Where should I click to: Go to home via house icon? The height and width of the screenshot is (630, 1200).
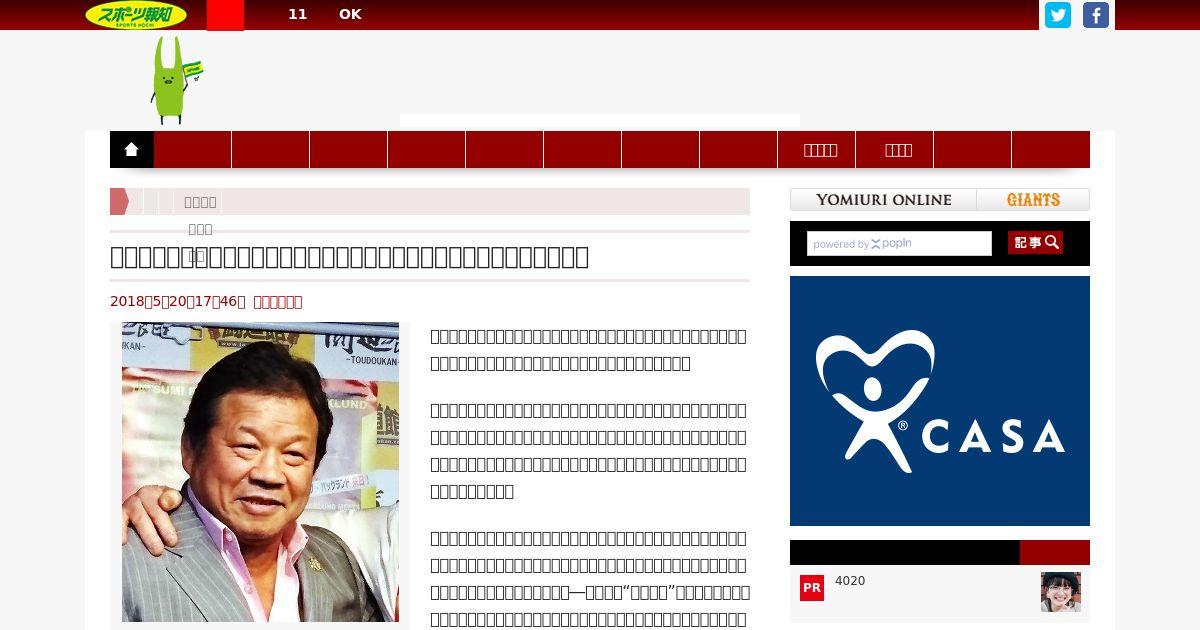click(x=132, y=150)
